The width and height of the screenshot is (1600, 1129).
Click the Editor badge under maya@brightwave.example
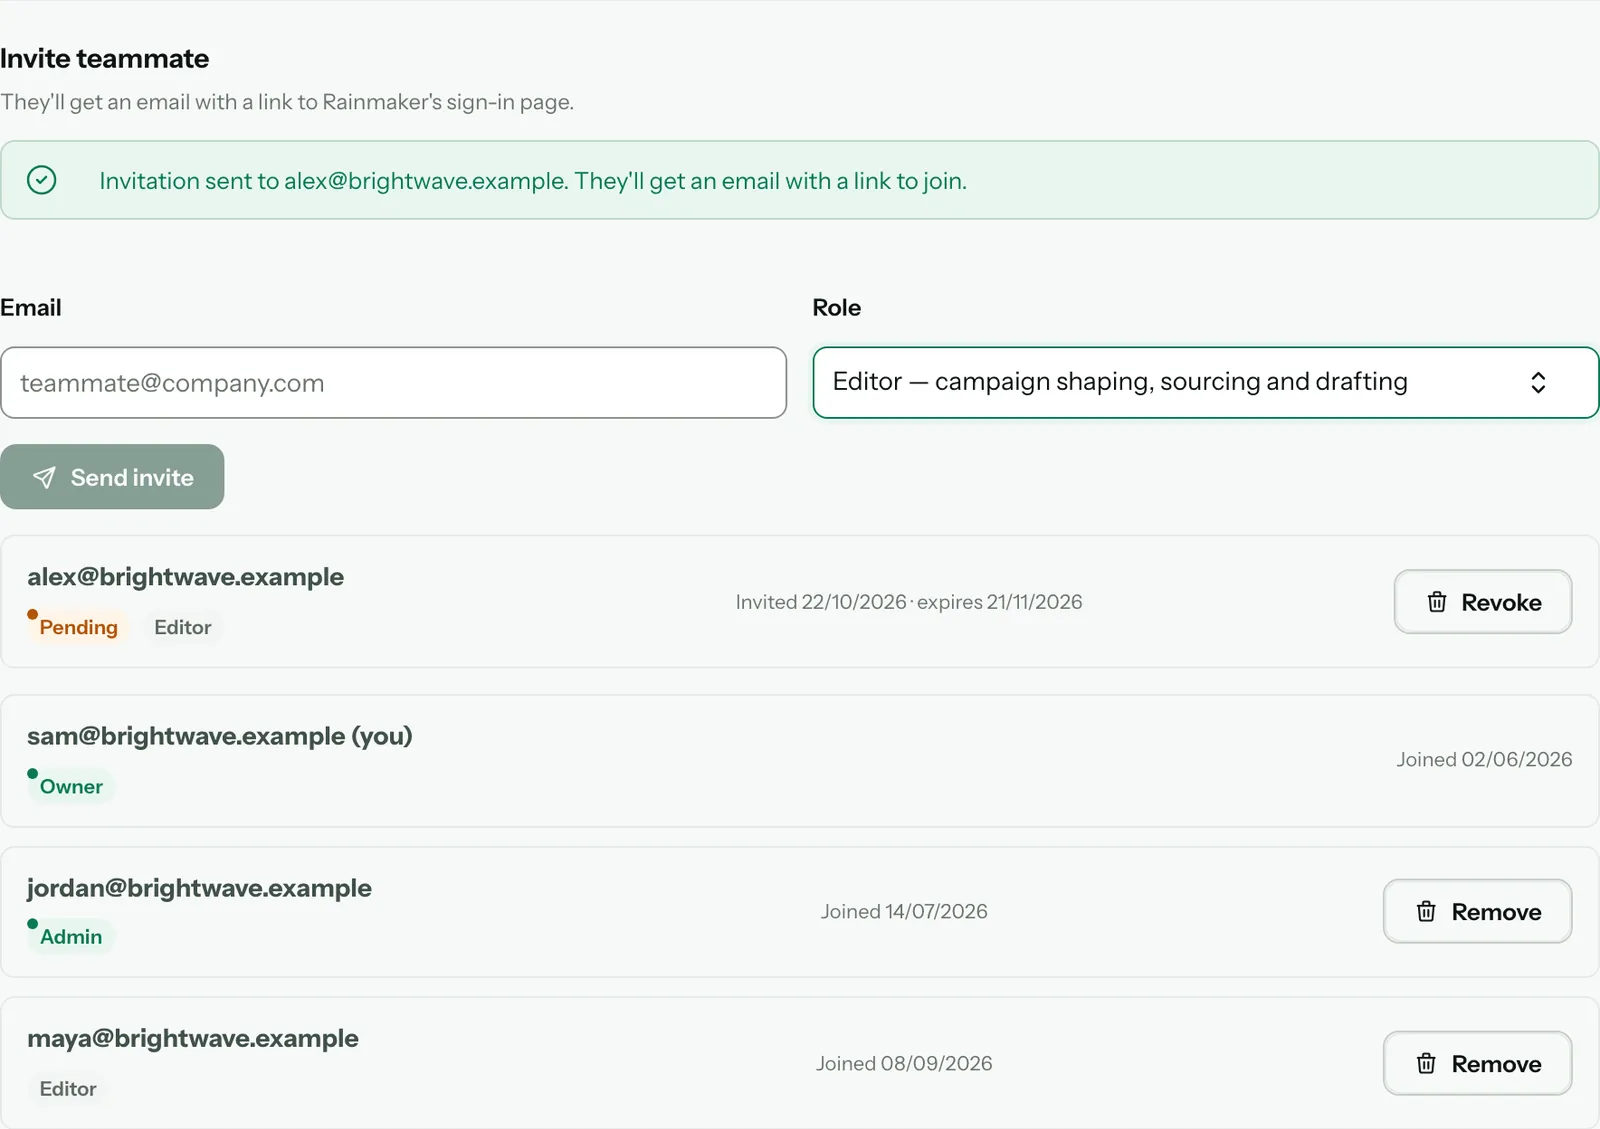click(68, 1088)
